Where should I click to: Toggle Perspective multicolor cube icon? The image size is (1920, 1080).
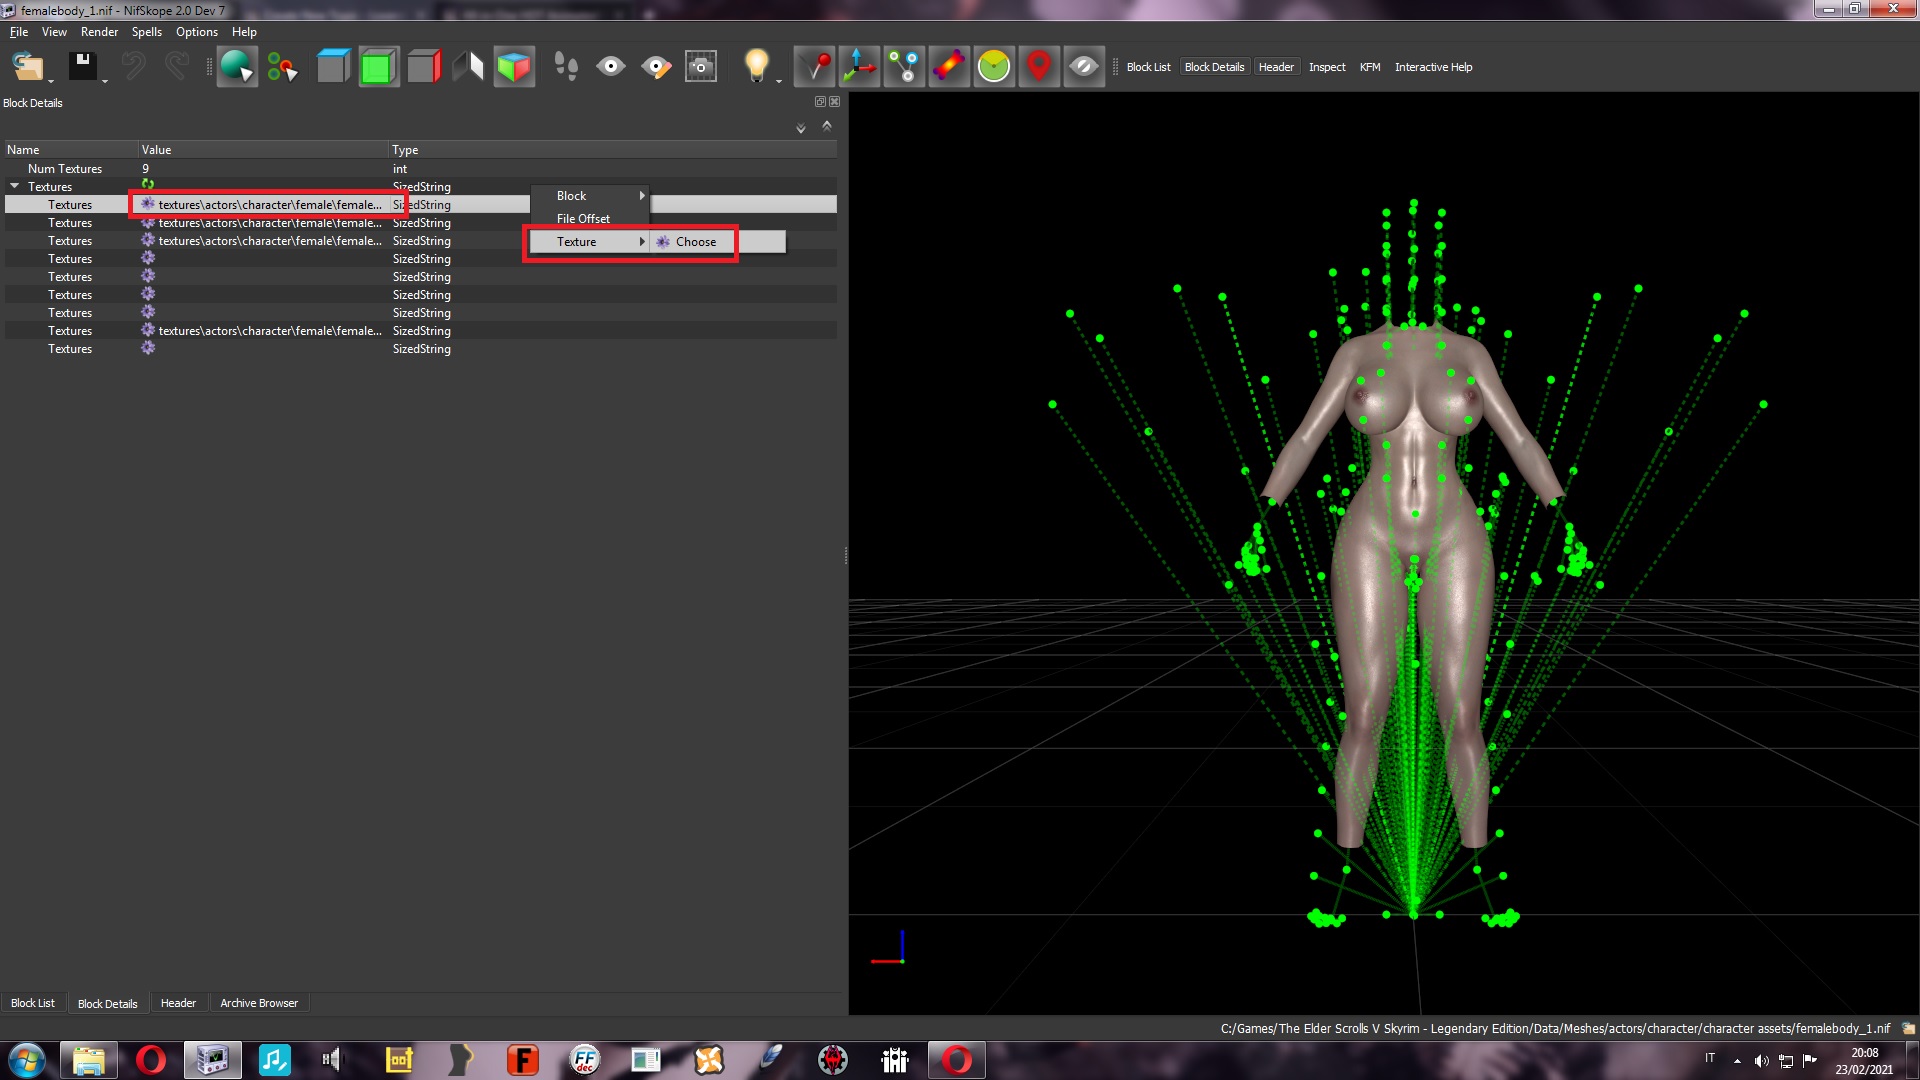(514, 67)
